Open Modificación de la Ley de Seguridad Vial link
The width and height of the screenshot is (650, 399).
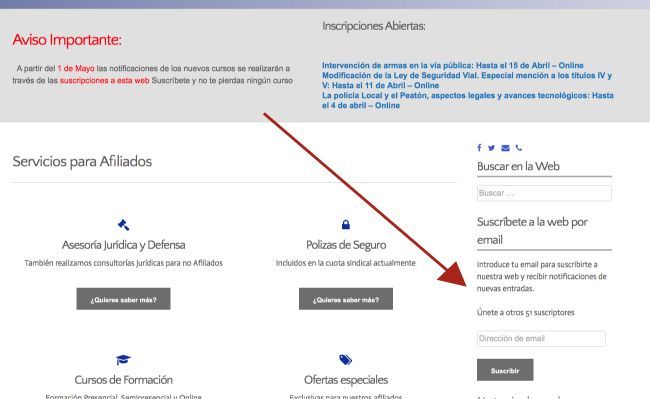pos(467,80)
